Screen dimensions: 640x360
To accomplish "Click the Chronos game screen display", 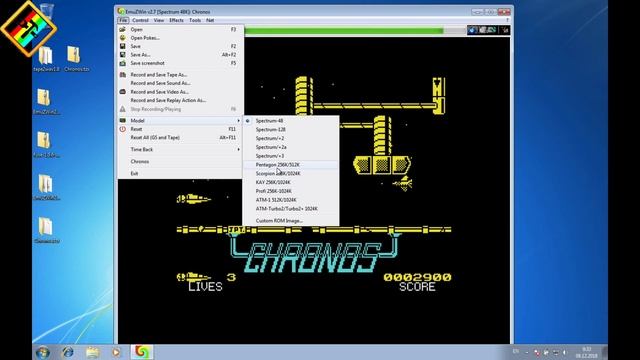I will (x=314, y=190).
